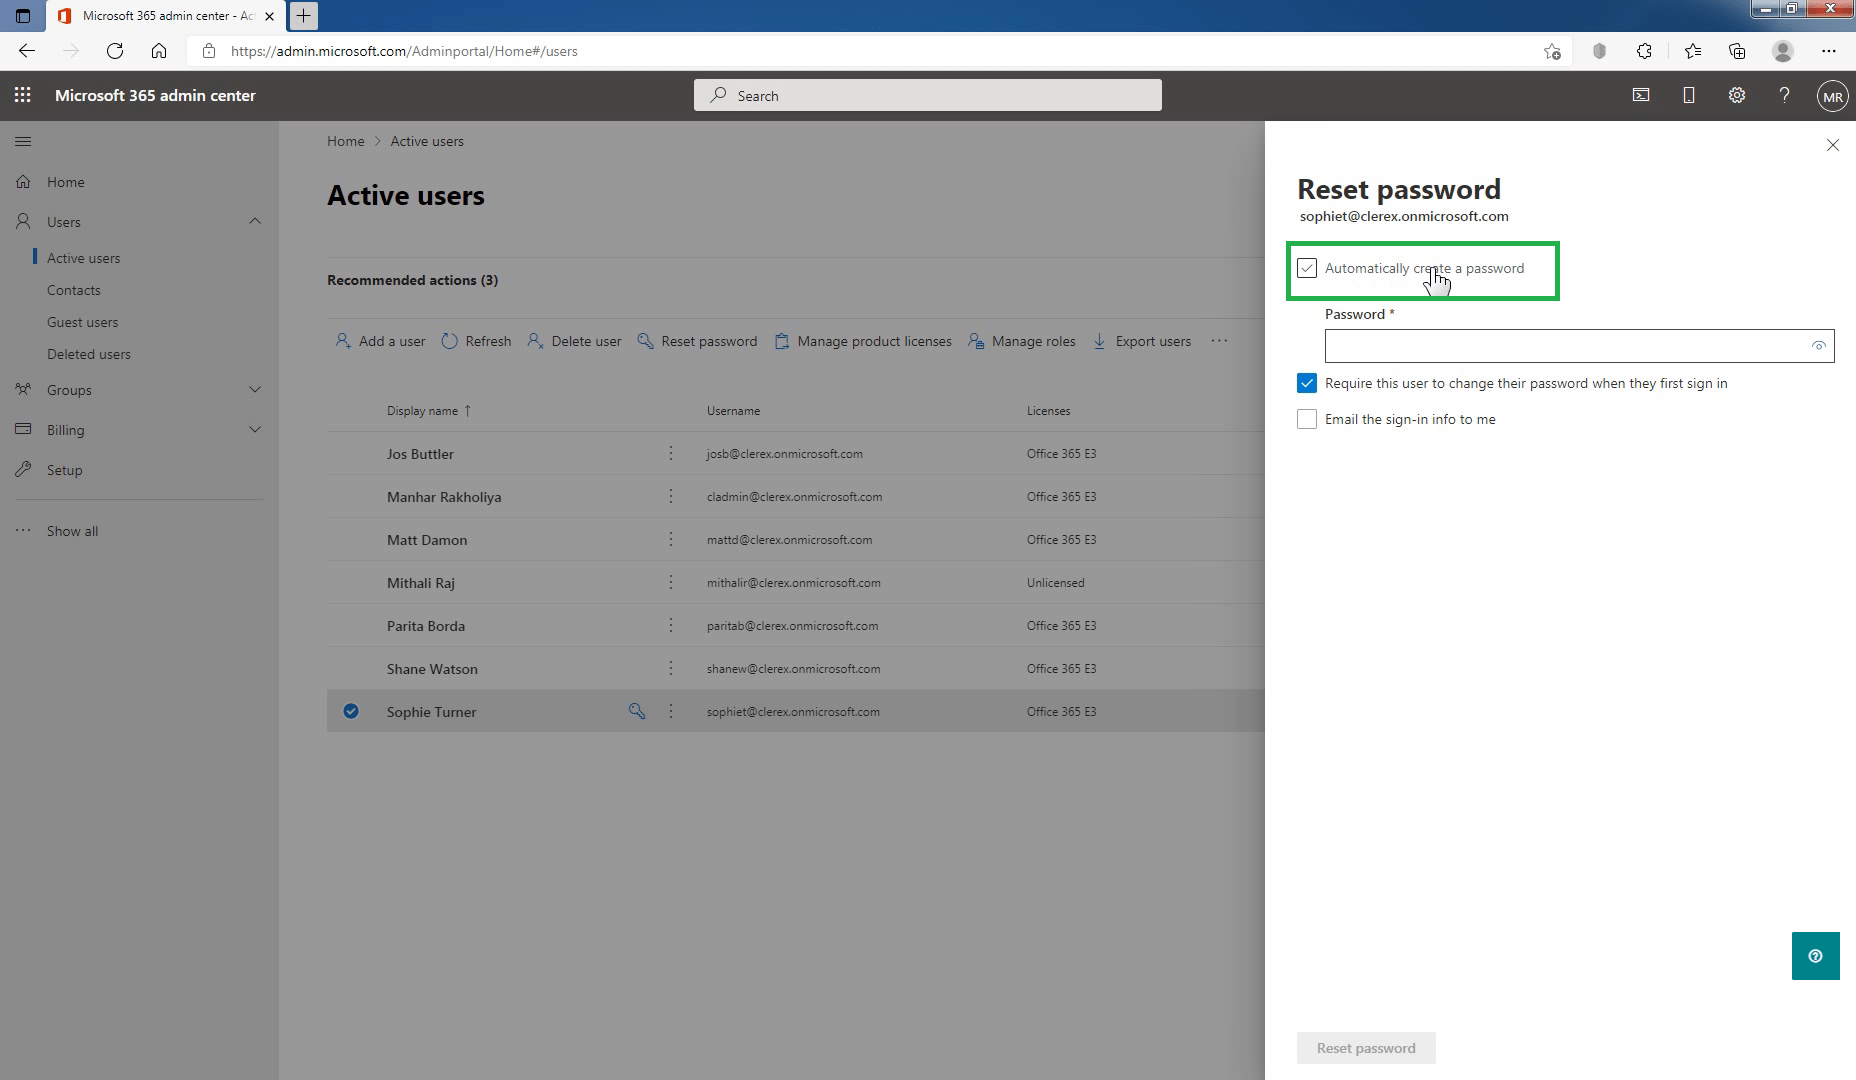
Task: Open Manage product licenses
Action: click(x=863, y=341)
